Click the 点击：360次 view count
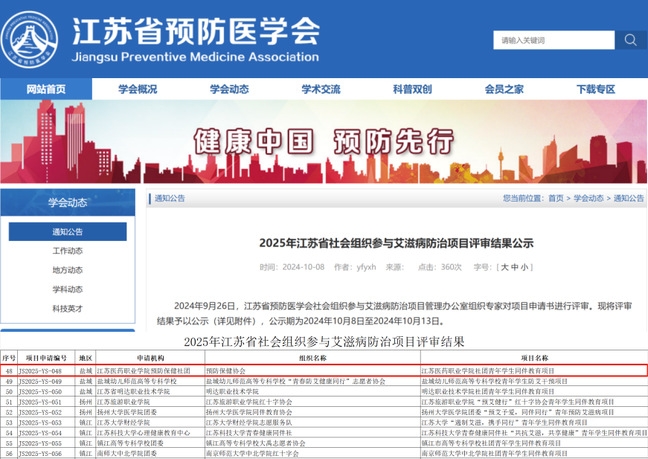 point(440,267)
